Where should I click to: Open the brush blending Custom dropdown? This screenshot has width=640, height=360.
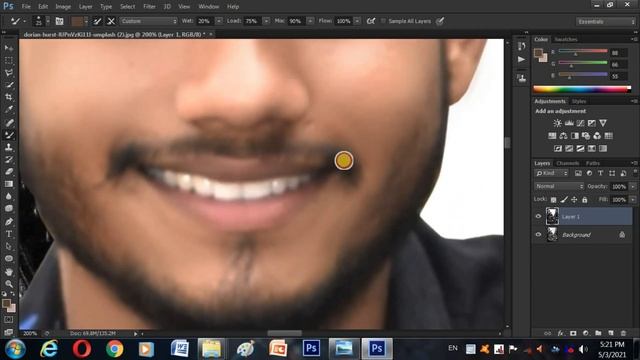pos(149,21)
